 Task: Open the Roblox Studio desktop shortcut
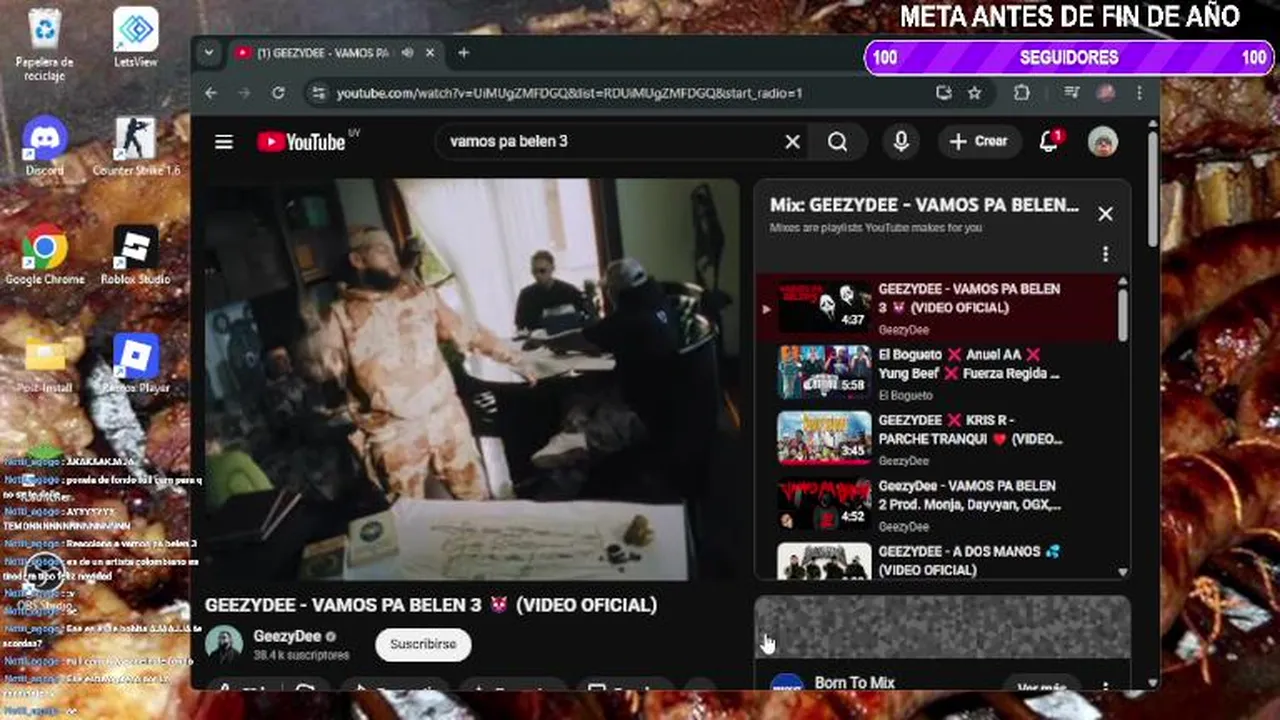[x=135, y=255]
